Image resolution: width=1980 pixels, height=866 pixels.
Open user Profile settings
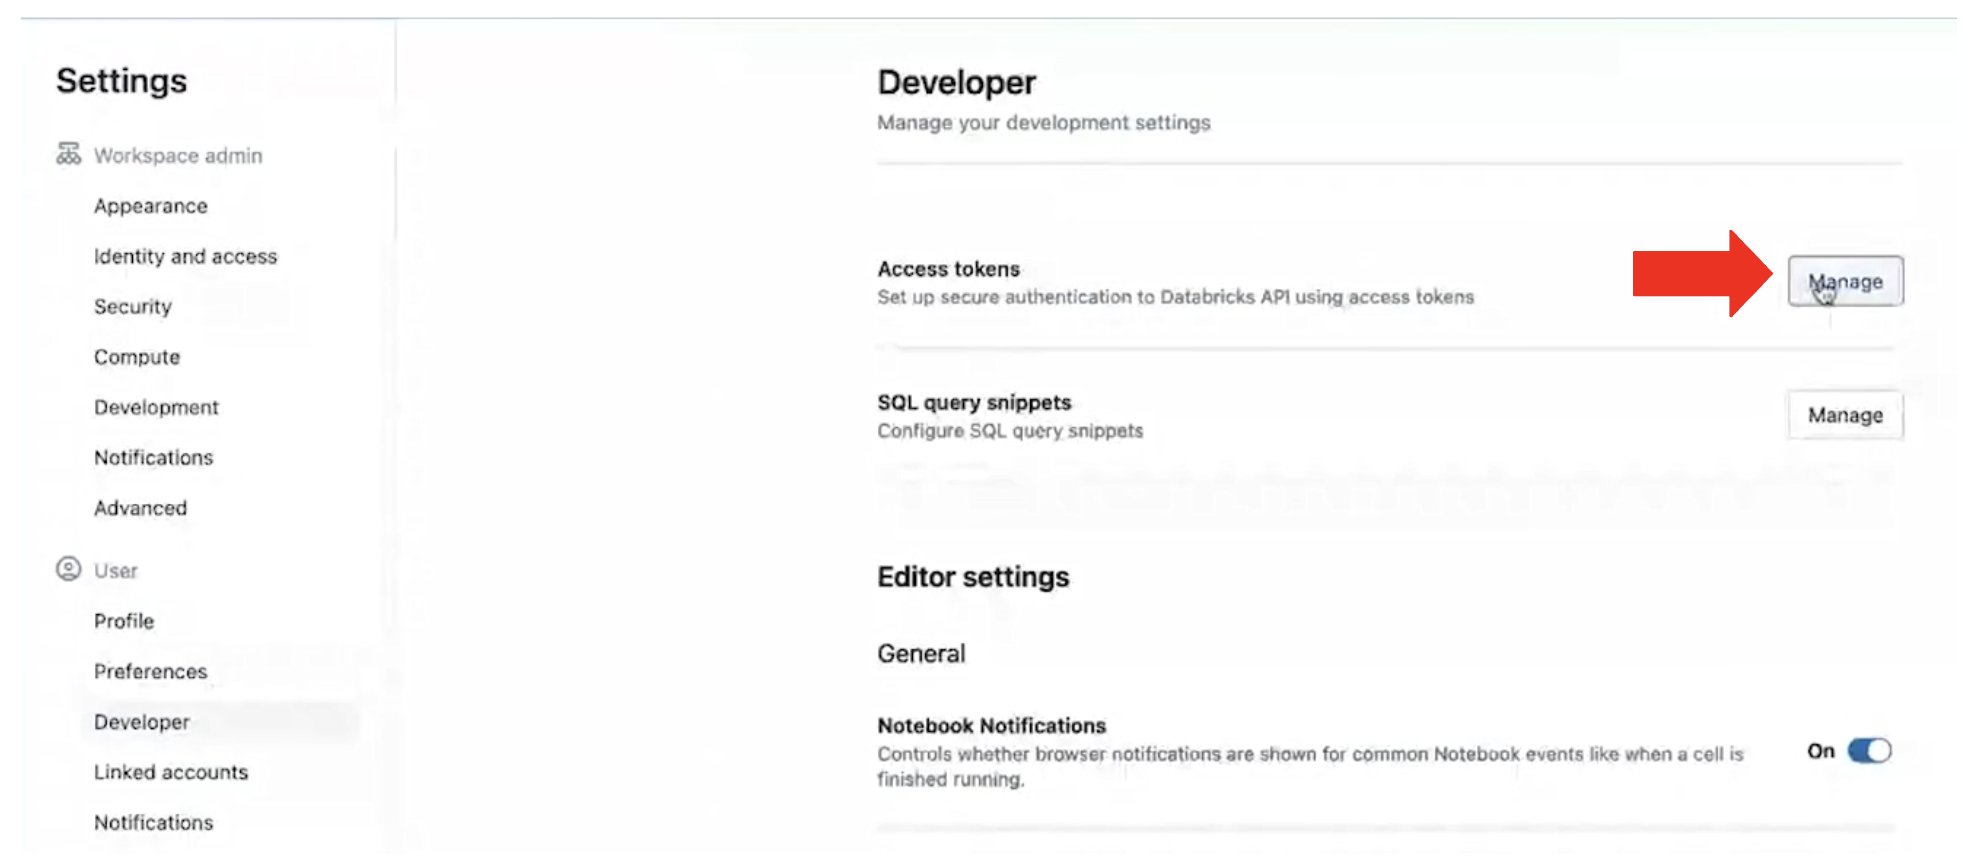[124, 621]
